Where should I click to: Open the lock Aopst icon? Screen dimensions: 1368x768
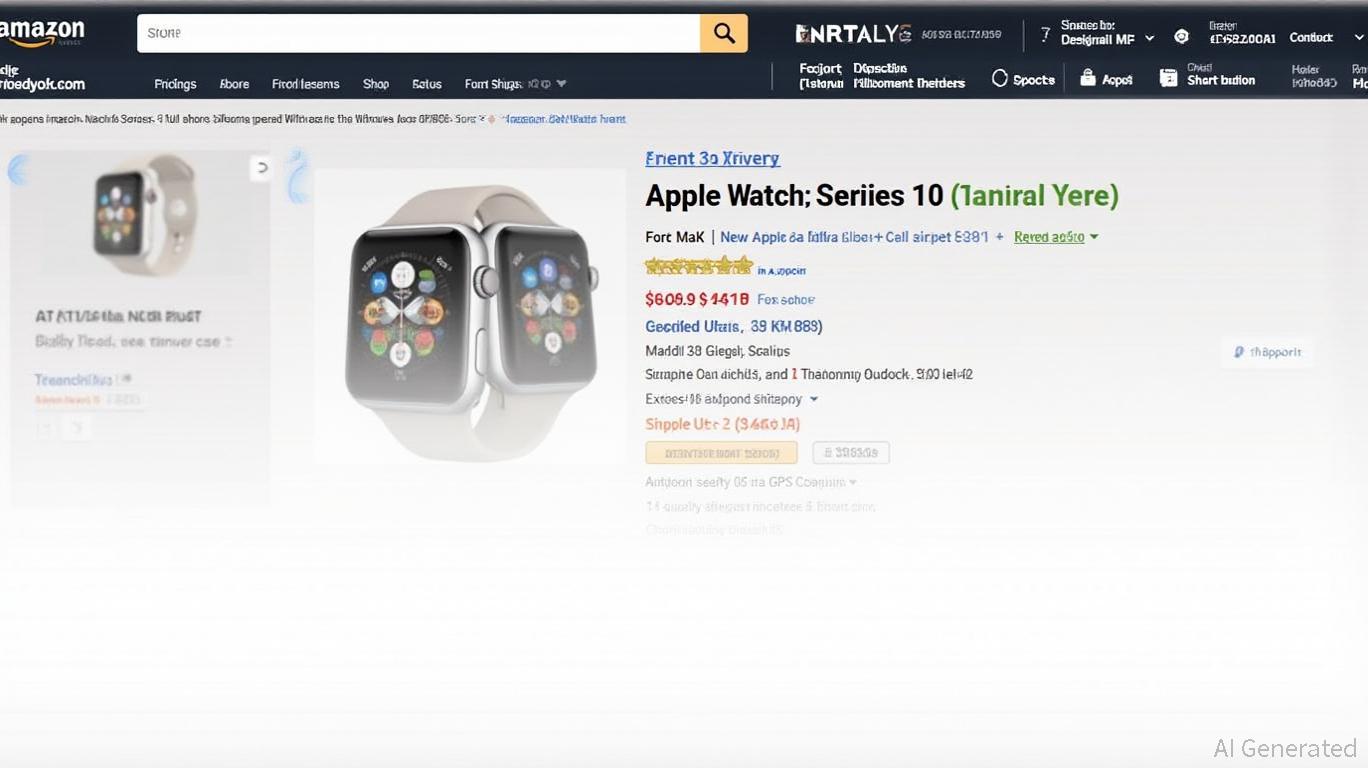1088,78
